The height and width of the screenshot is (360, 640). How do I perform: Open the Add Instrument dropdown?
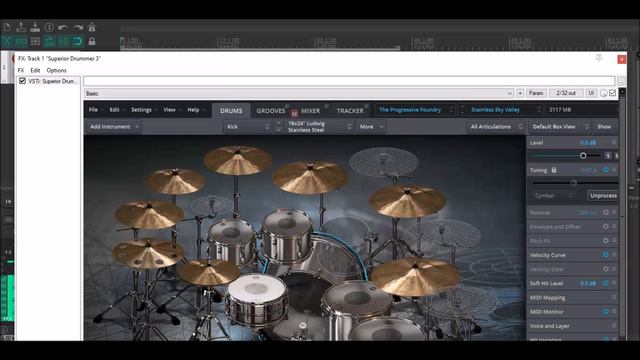[114, 127]
